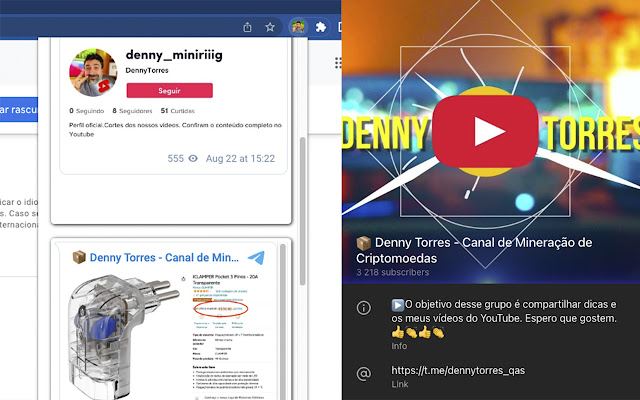This screenshot has width=640, height=400.
Task: Click the Telegram channel title Denny Torres
Action: coord(474,250)
